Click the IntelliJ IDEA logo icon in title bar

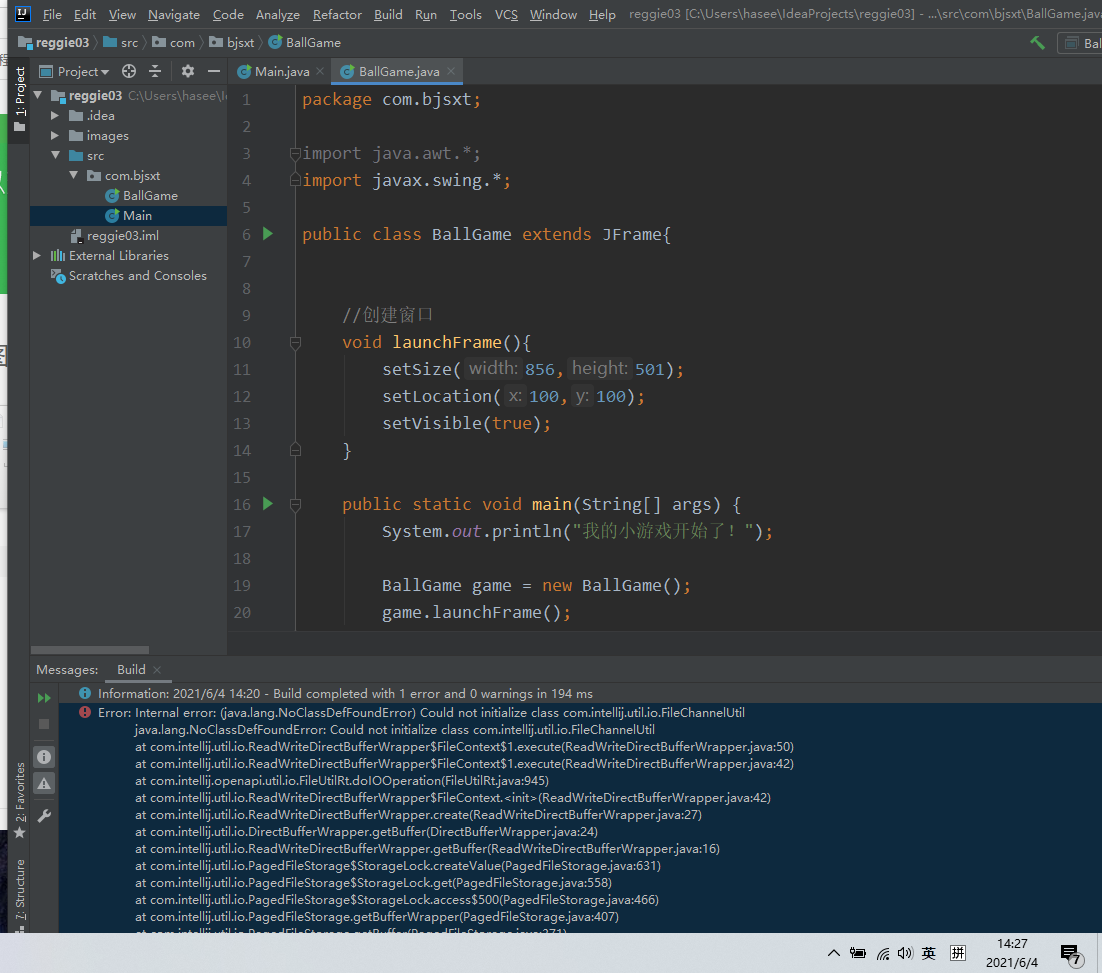point(22,14)
